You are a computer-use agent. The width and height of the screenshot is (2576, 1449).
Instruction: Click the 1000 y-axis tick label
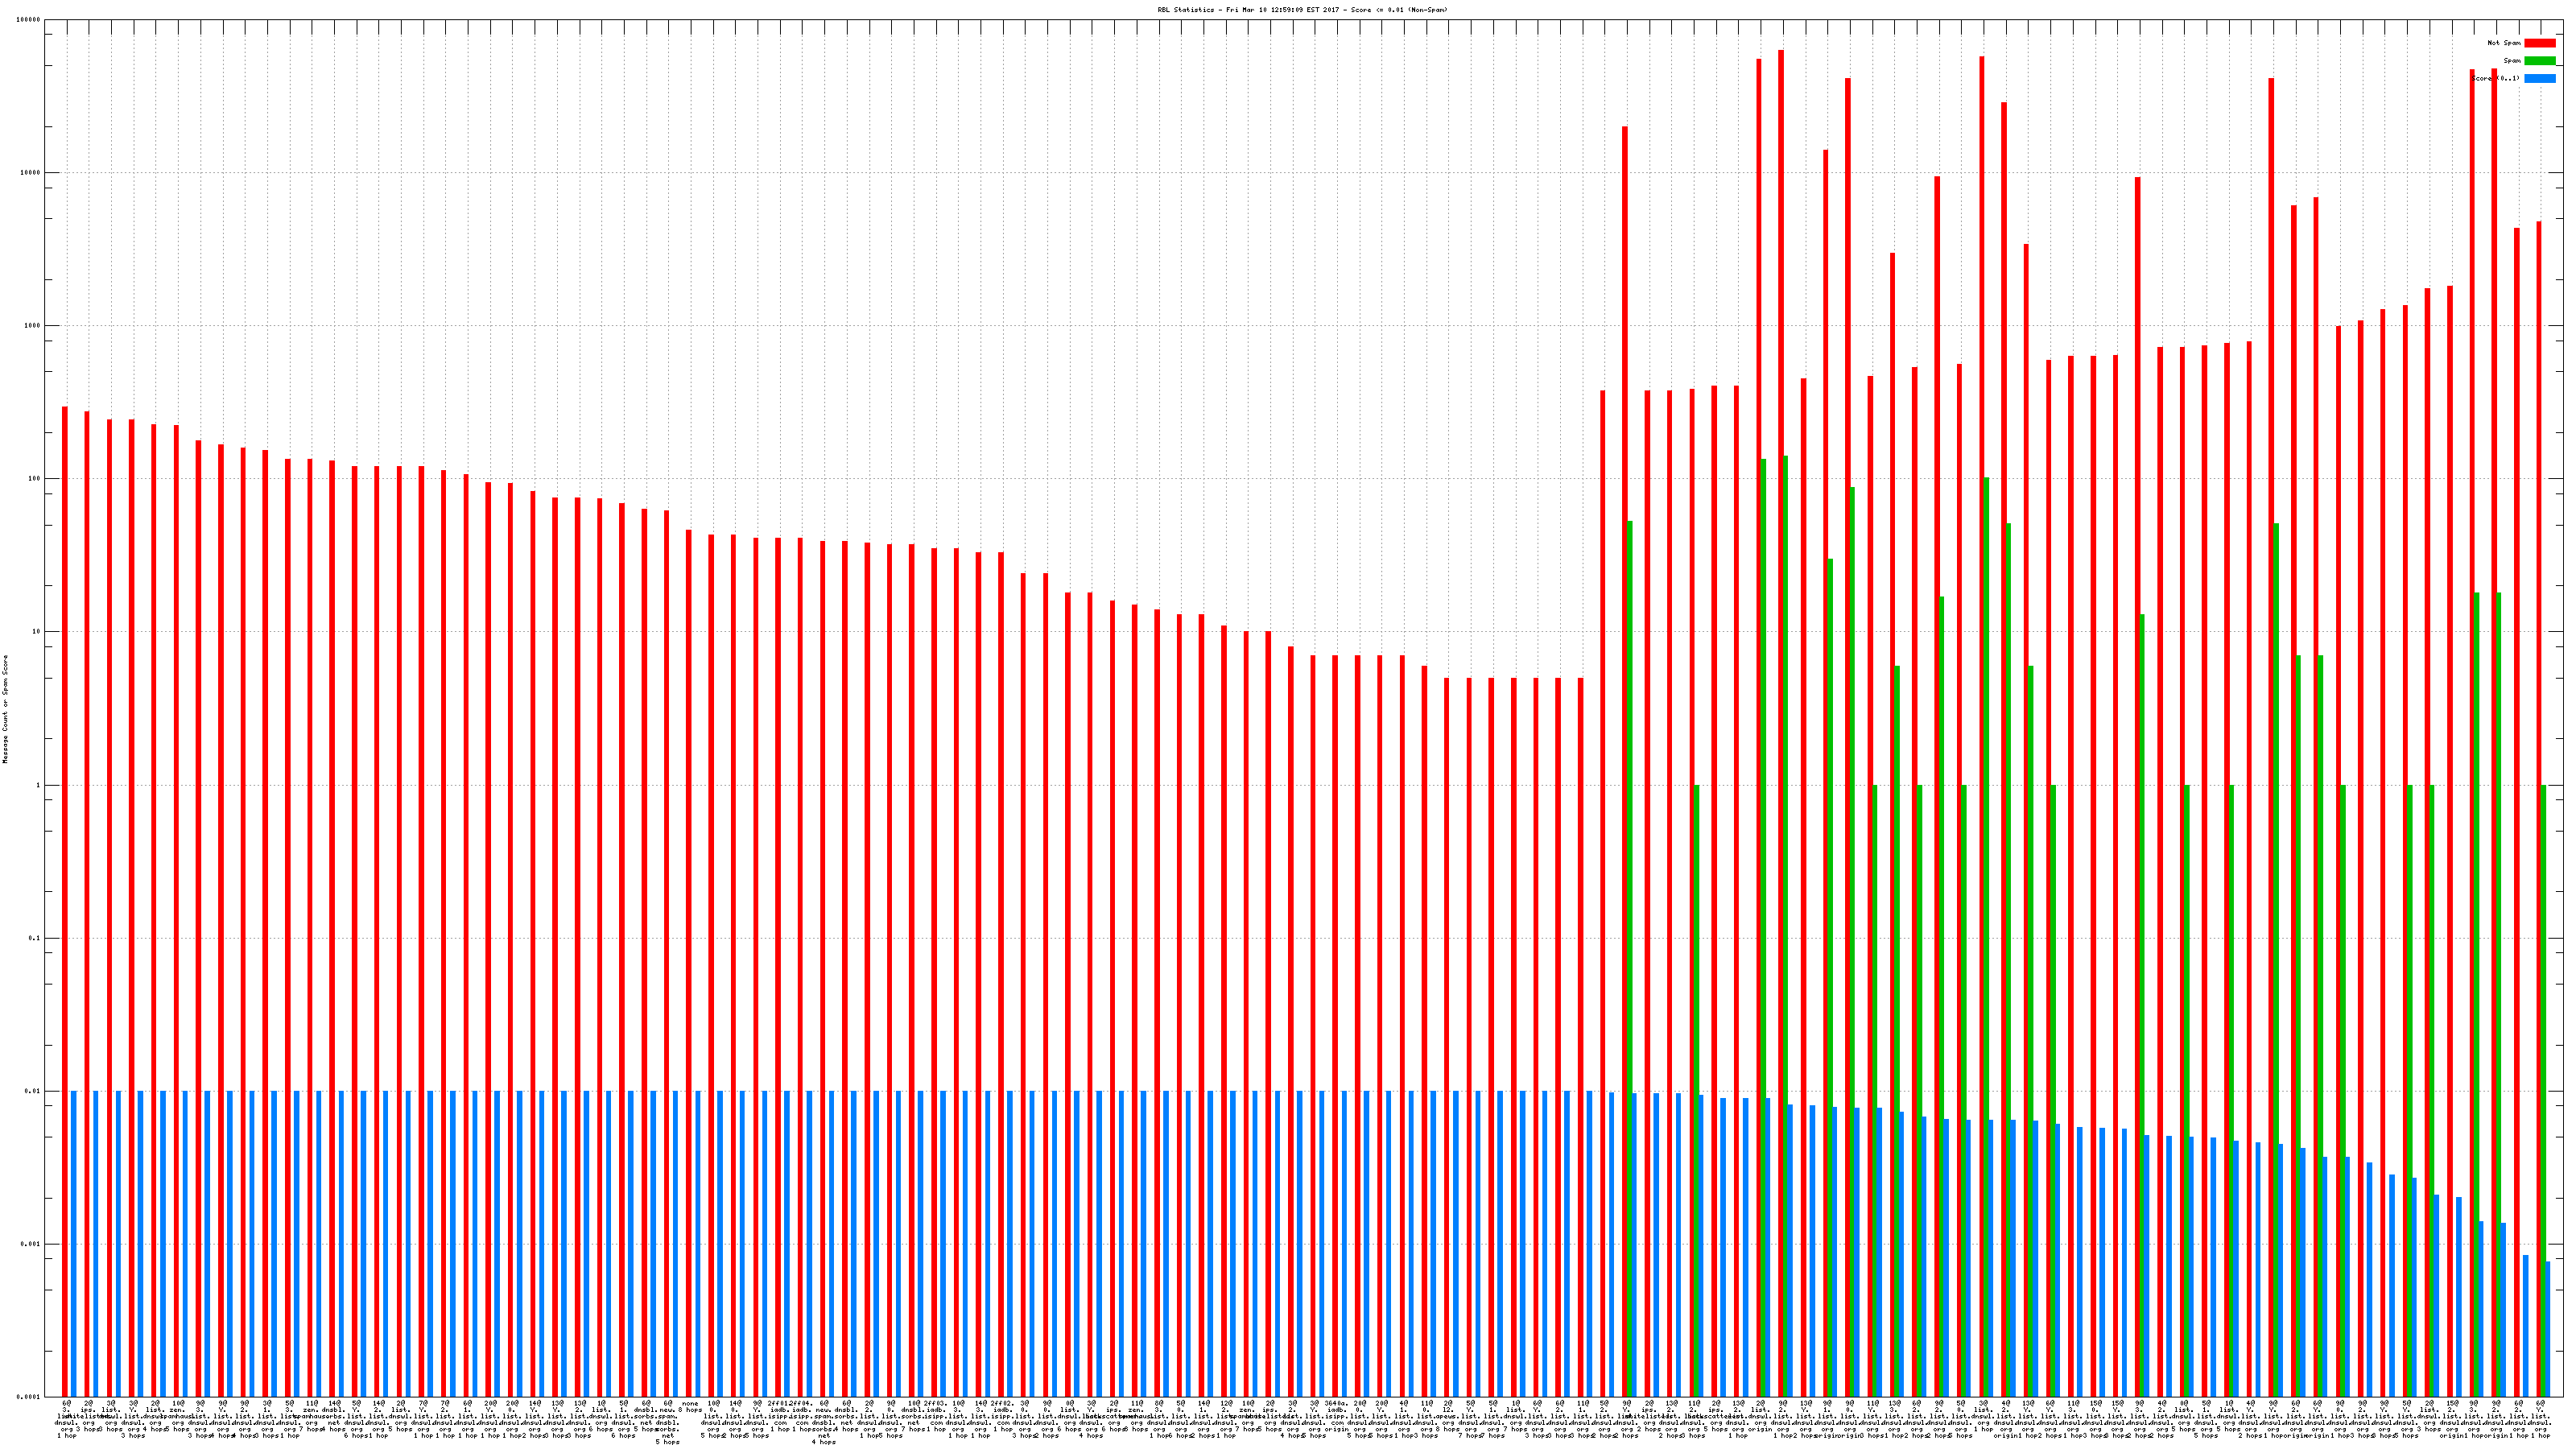pyautogui.click(x=33, y=326)
